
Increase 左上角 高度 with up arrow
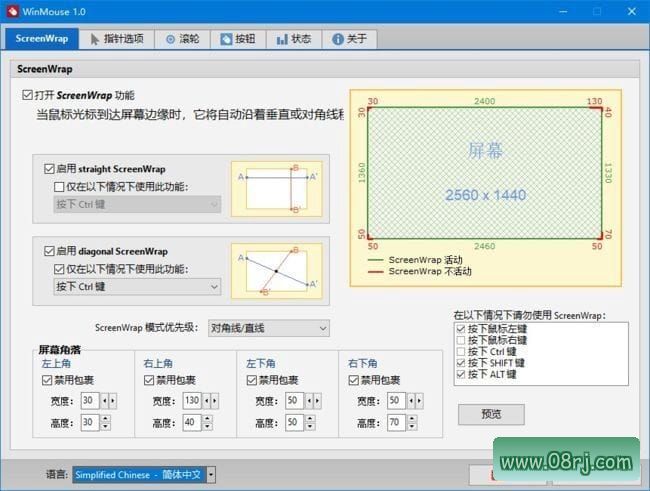[106, 418]
